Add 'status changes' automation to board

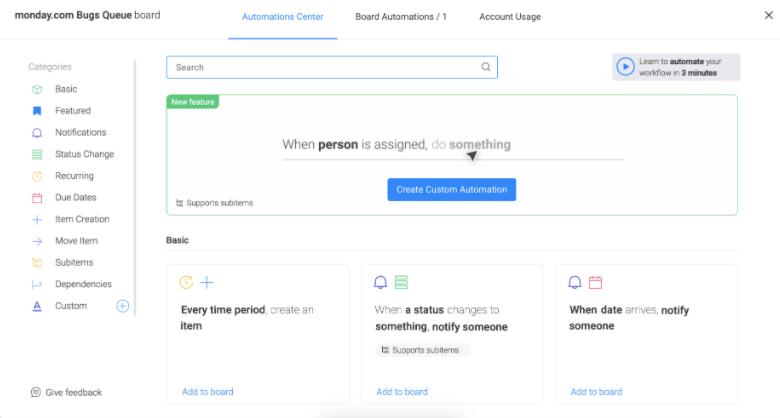coord(402,392)
